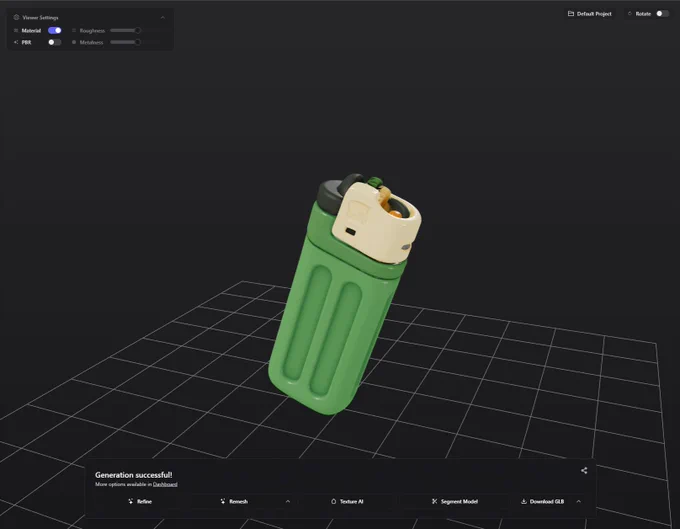Click the Roughness label icon

pyautogui.click(x=74, y=30)
